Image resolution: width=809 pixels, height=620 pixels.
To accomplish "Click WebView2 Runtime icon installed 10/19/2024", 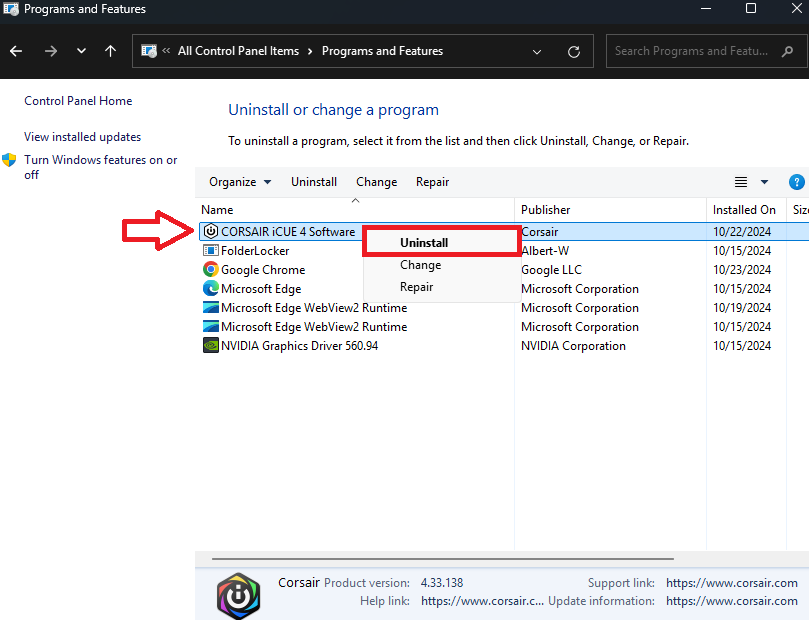I will [x=211, y=307].
